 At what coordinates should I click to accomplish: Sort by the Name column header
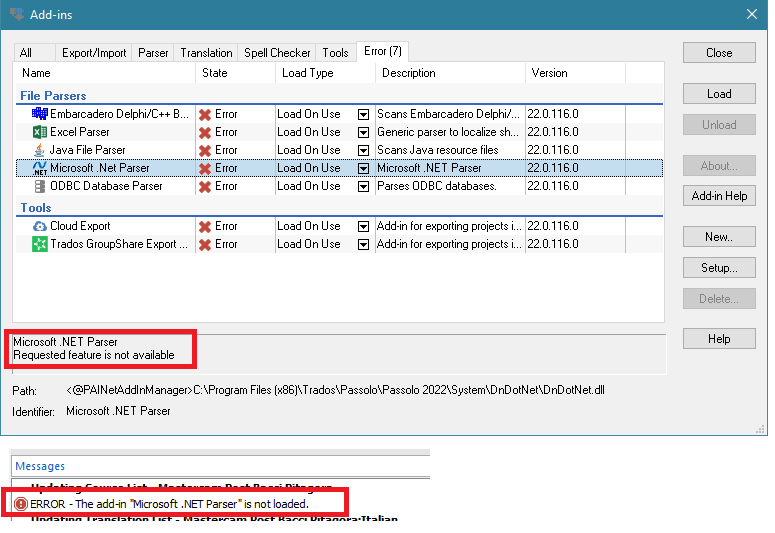coord(105,73)
